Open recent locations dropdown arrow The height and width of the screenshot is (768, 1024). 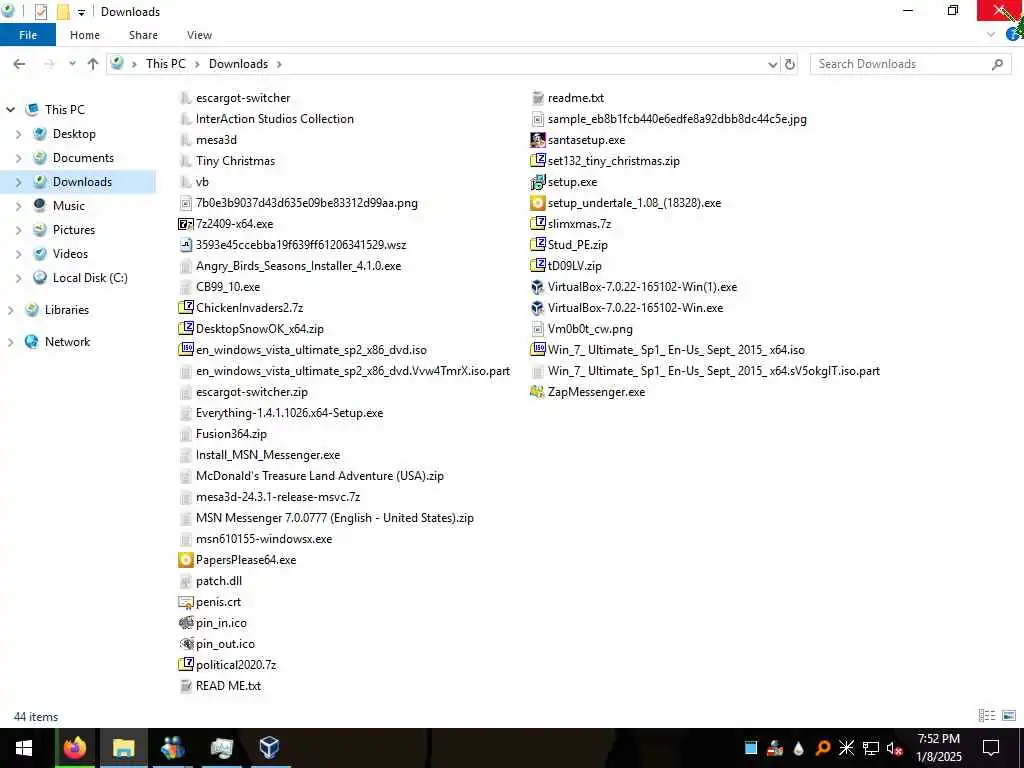72,64
